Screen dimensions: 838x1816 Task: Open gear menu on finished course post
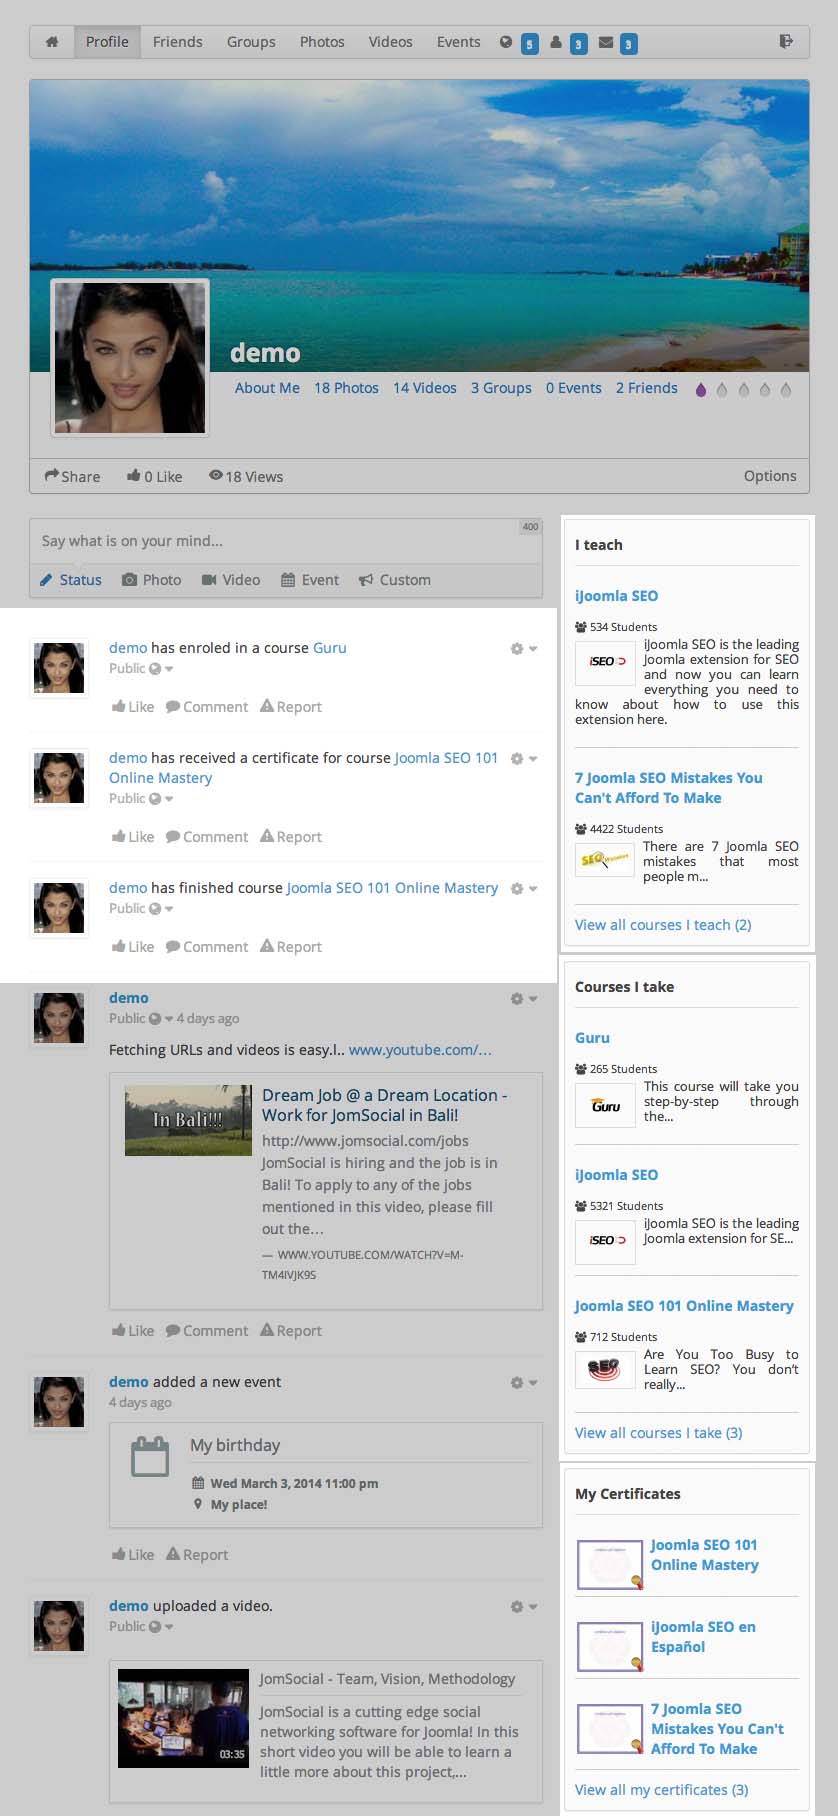tap(523, 889)
